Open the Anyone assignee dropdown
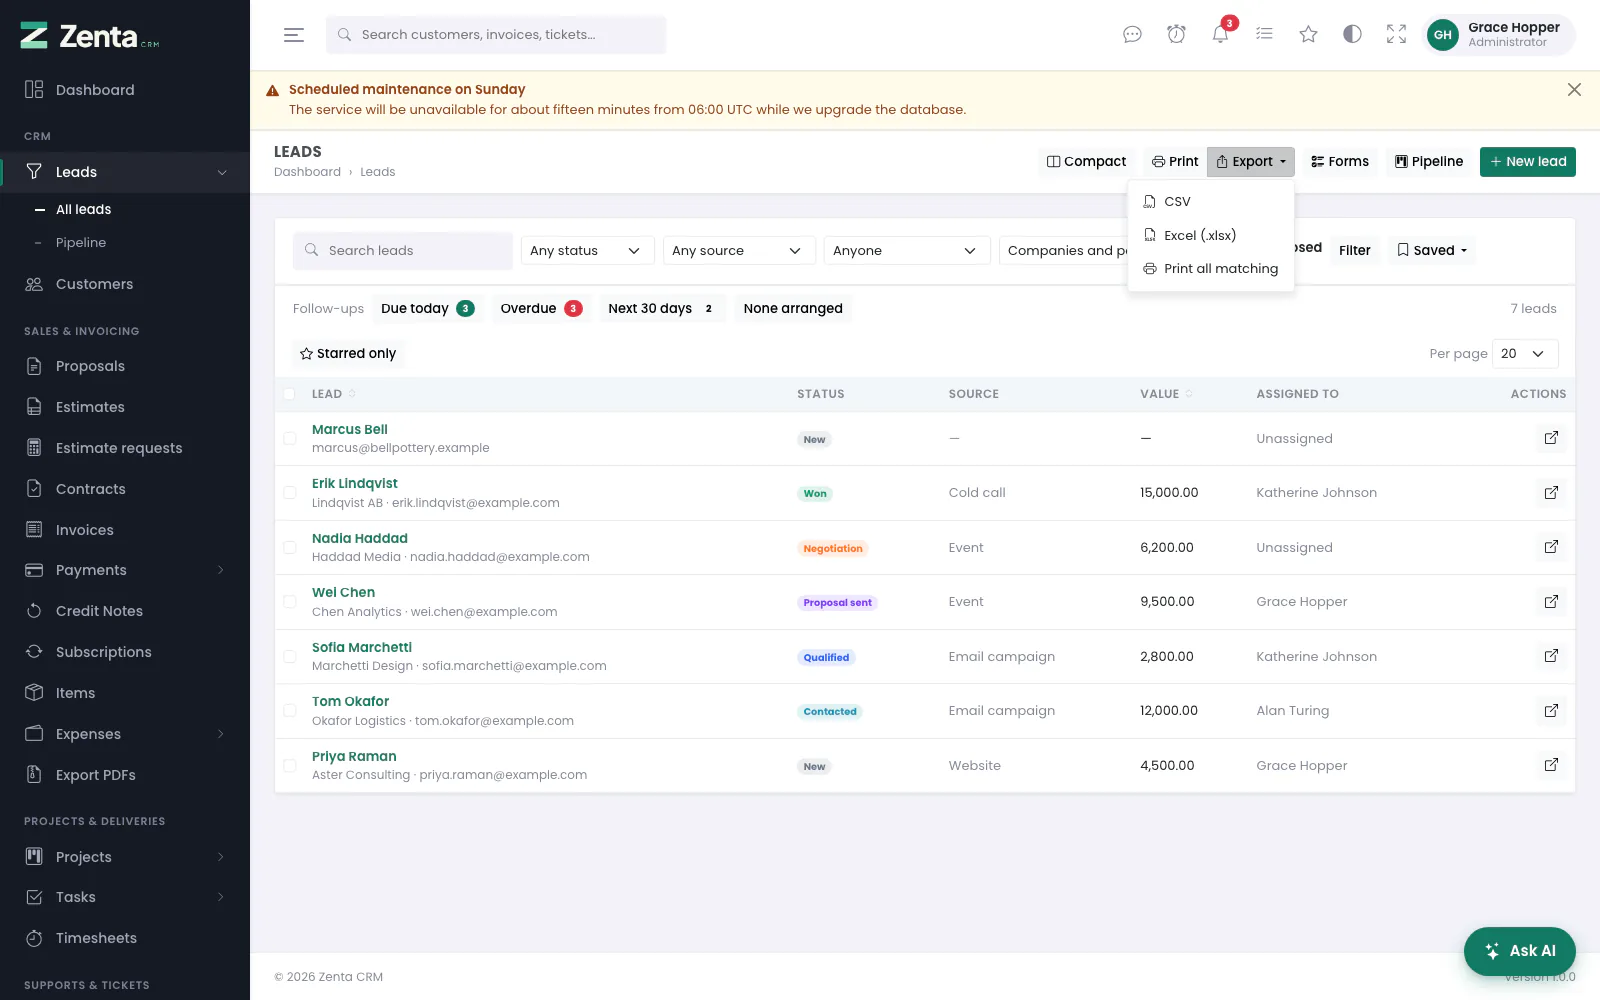 (x=907, y=251)
